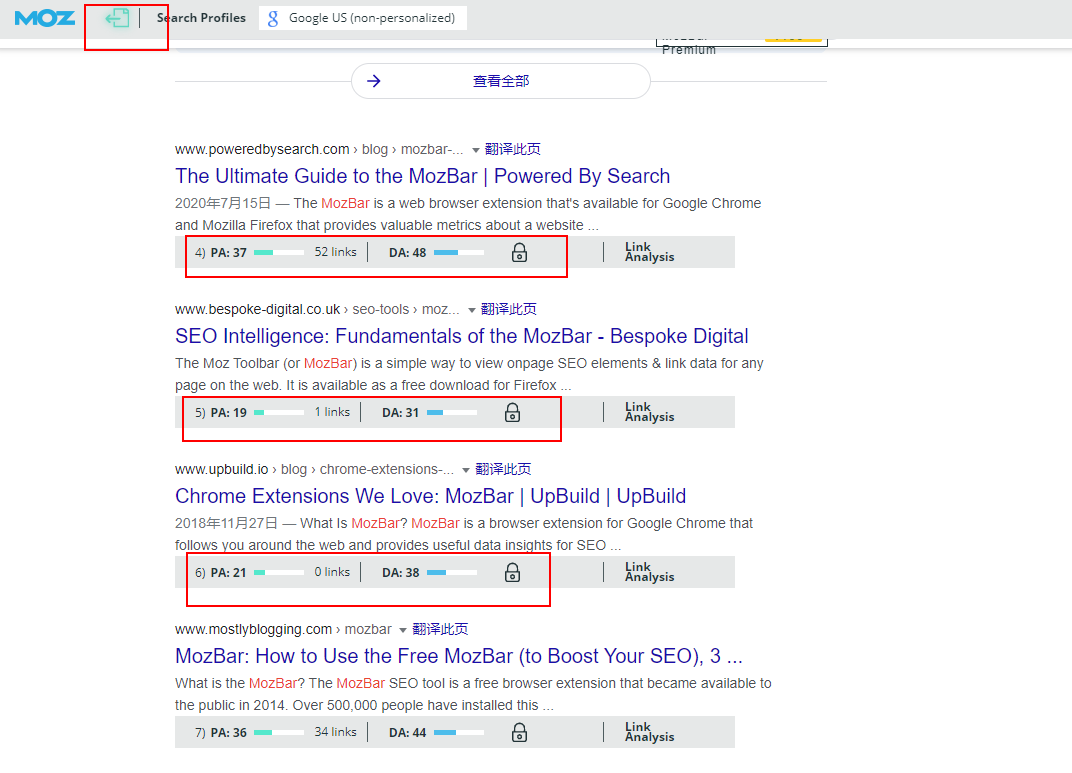Select Google US (non-personalized) profile

(x=363, y=18)
